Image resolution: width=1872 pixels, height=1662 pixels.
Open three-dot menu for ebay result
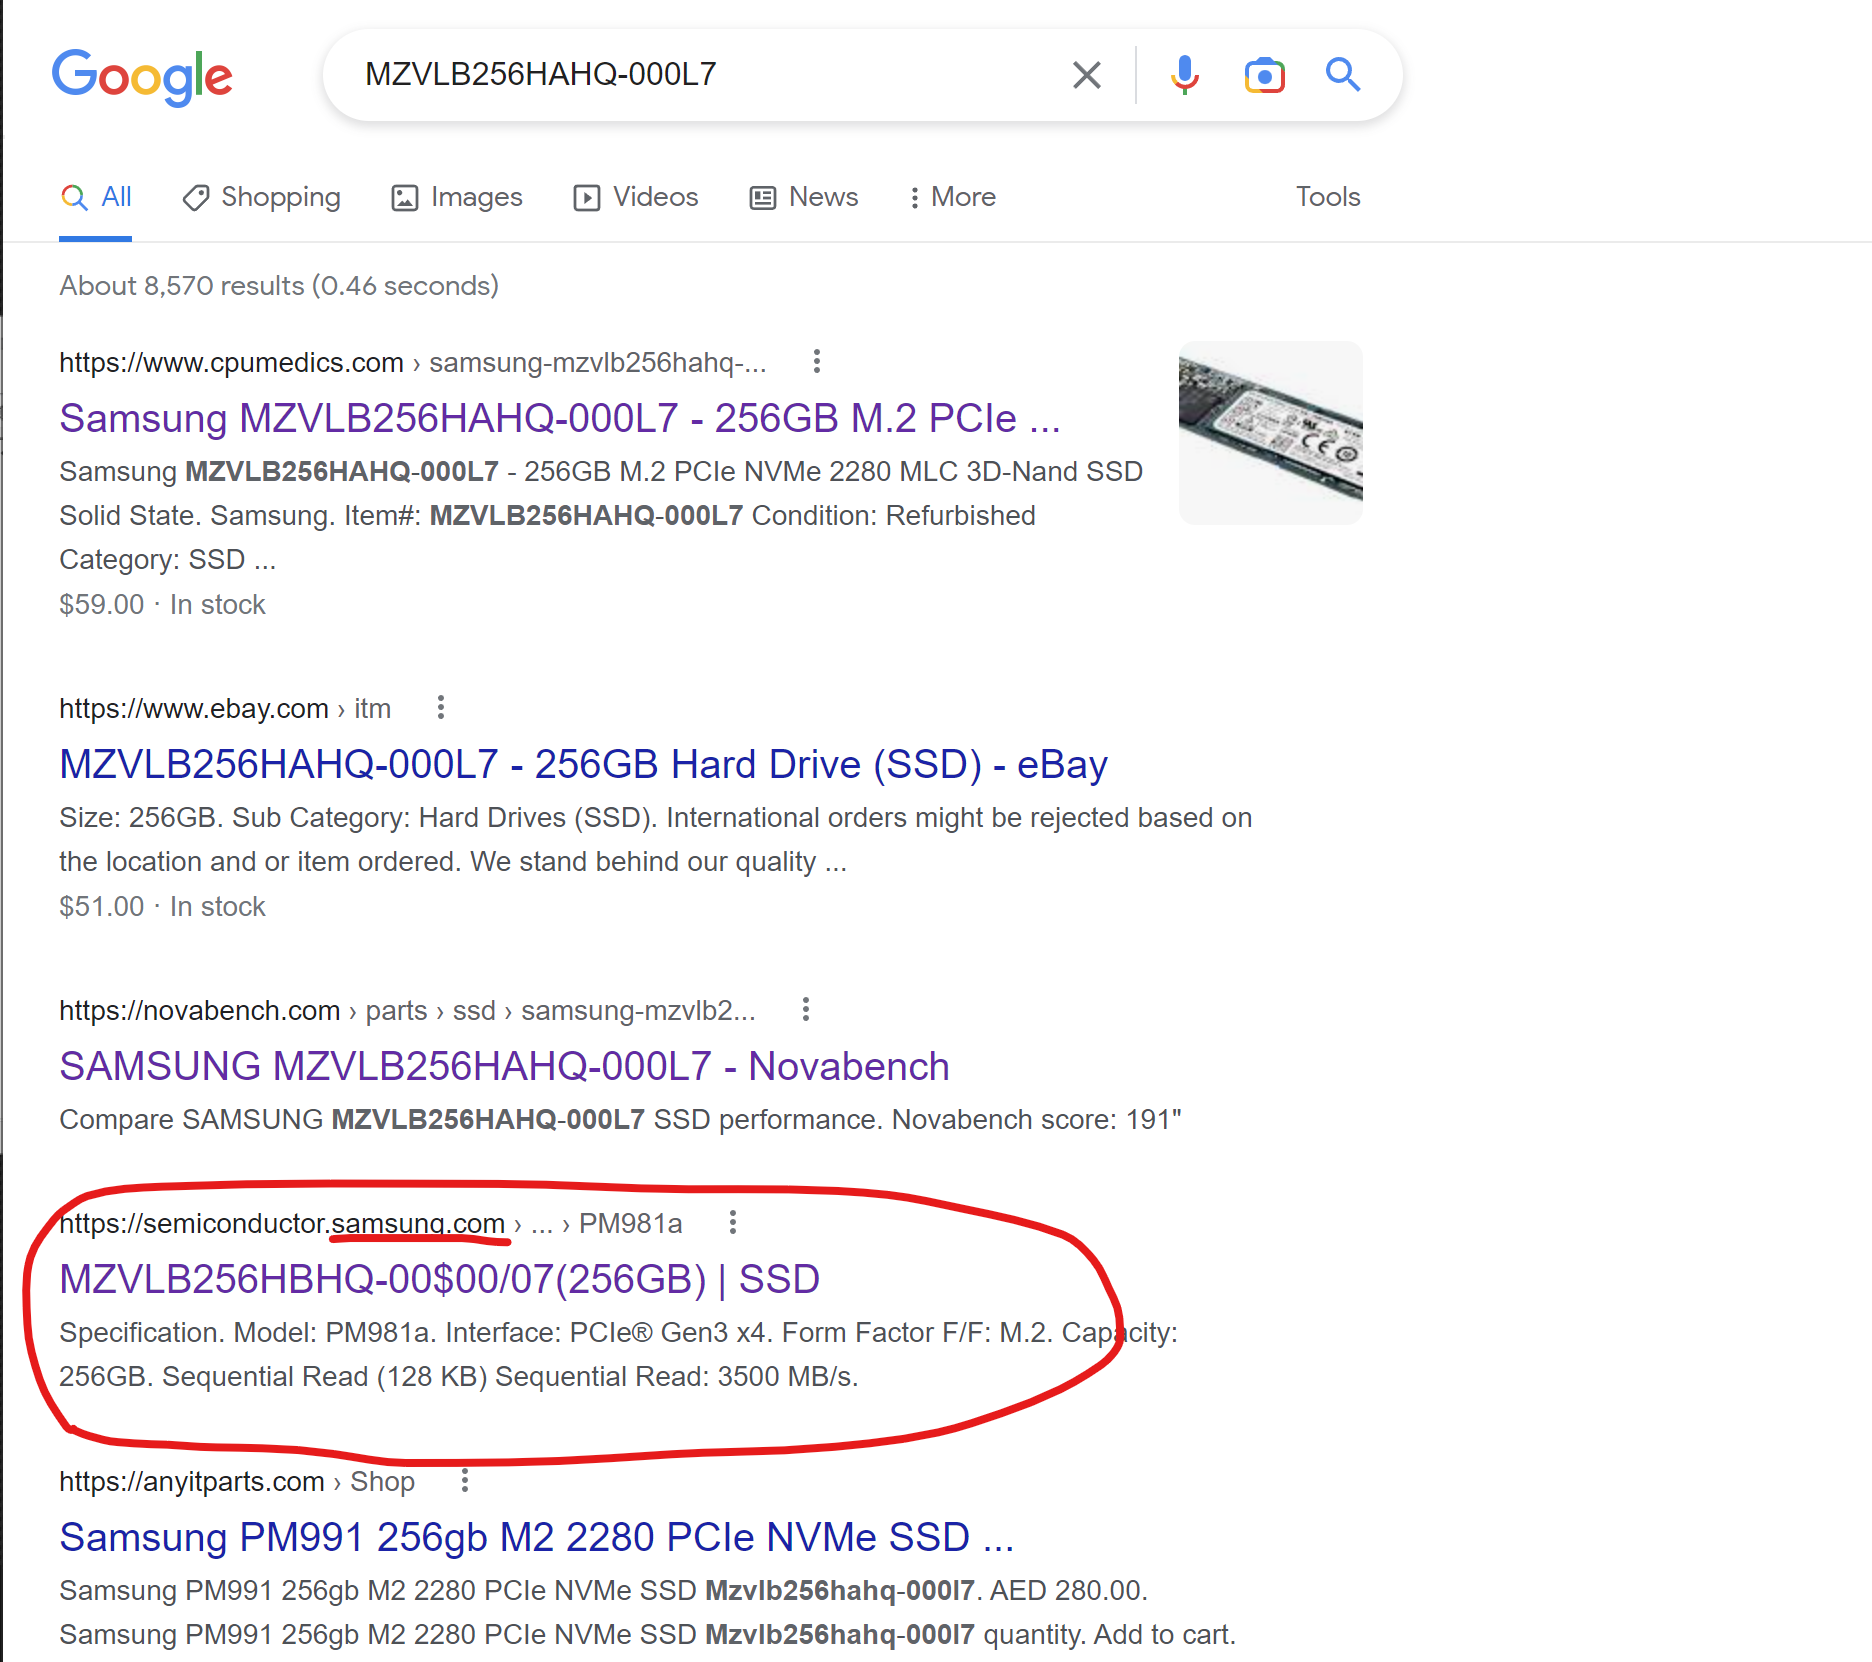pos(441,708)
